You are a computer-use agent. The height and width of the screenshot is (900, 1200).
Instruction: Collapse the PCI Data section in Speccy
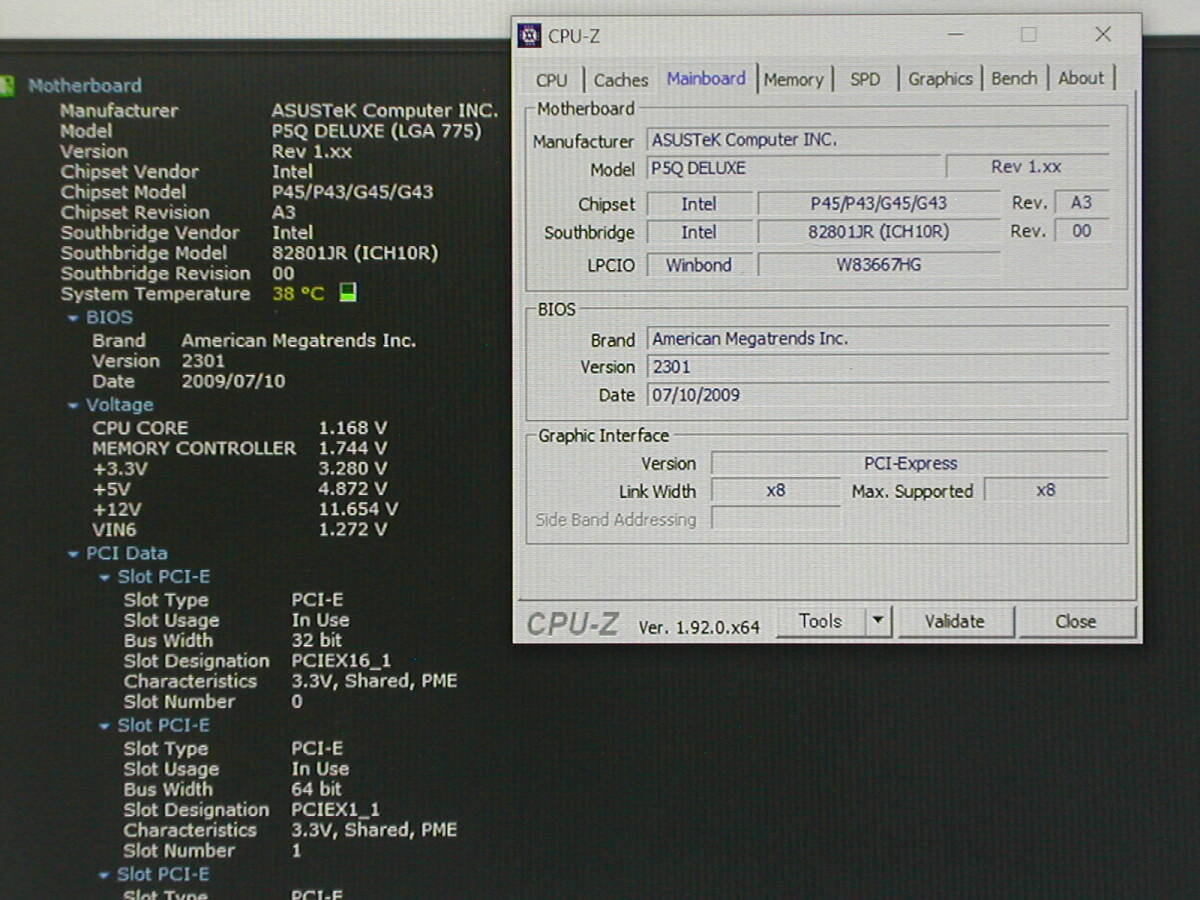click(73, 554)
